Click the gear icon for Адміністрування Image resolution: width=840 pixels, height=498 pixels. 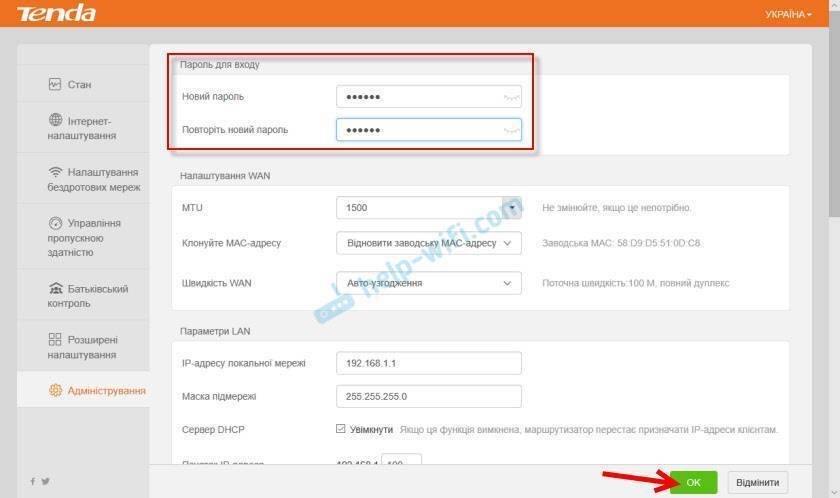click(55, 390)
